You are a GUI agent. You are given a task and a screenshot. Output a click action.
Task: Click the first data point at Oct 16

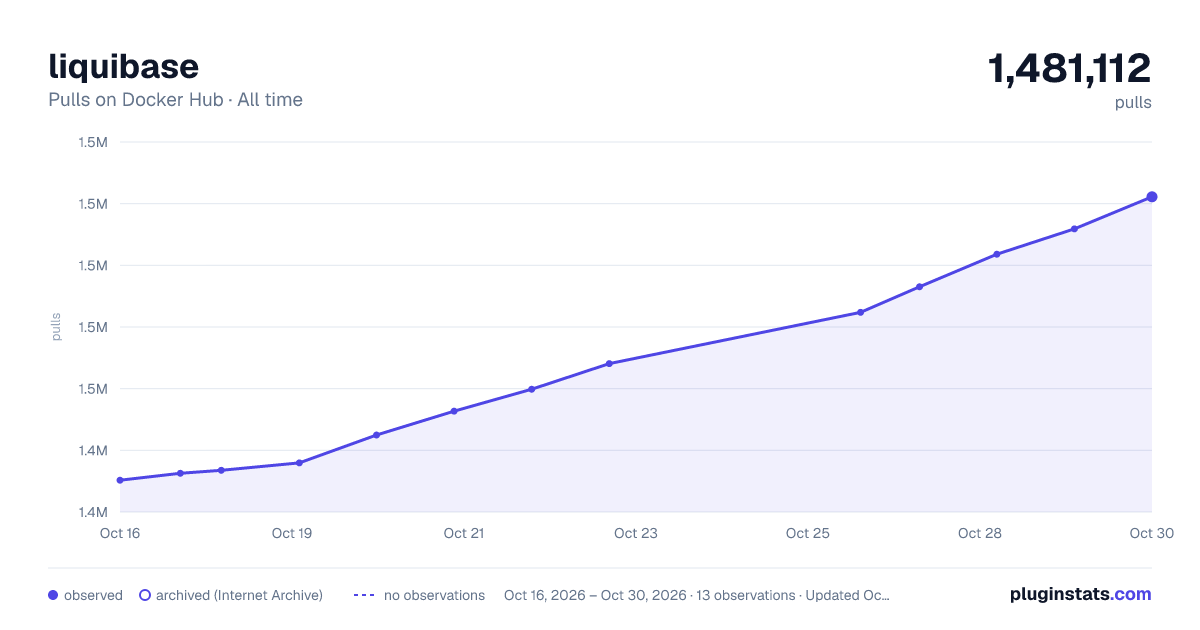pos(120,480)
